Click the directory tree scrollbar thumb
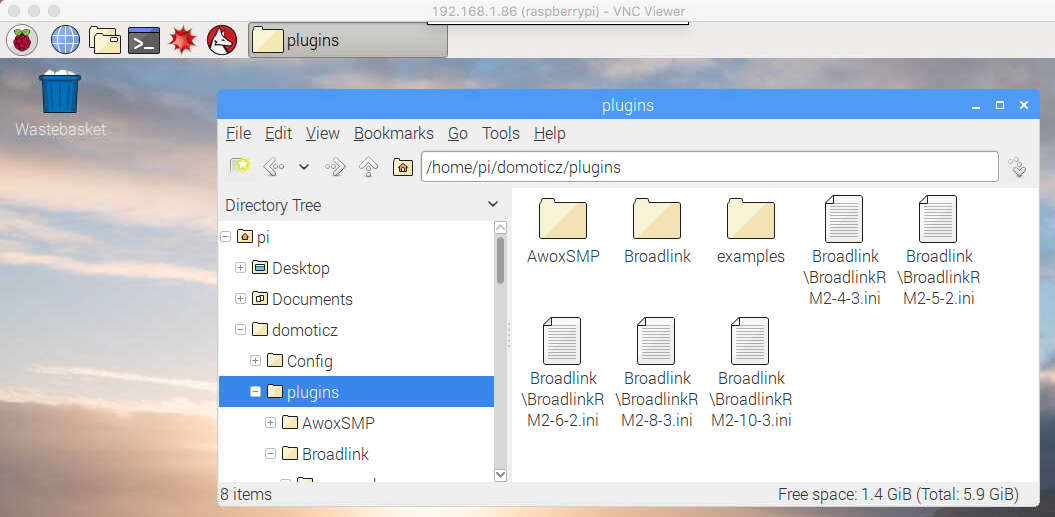 tap(500, 260)
